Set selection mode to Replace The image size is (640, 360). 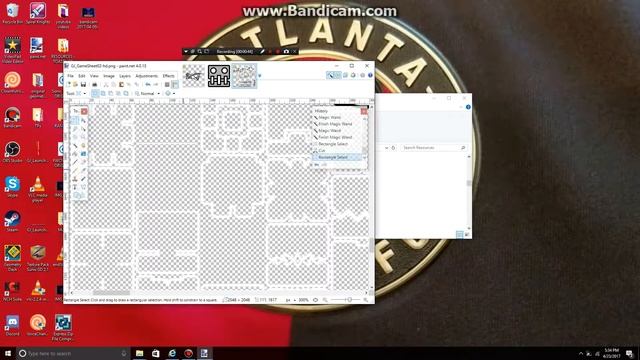click(x=95, y=93)
